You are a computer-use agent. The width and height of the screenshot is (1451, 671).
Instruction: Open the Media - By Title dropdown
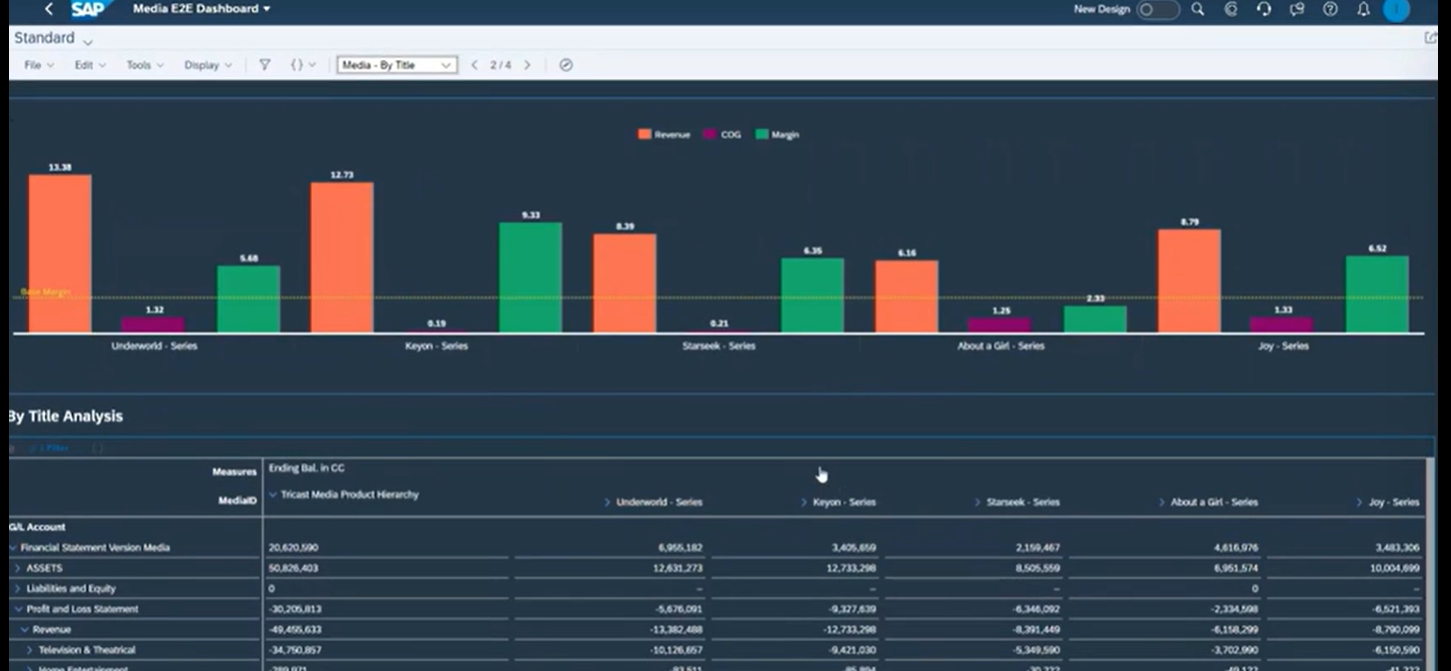[x=397, y=65]
